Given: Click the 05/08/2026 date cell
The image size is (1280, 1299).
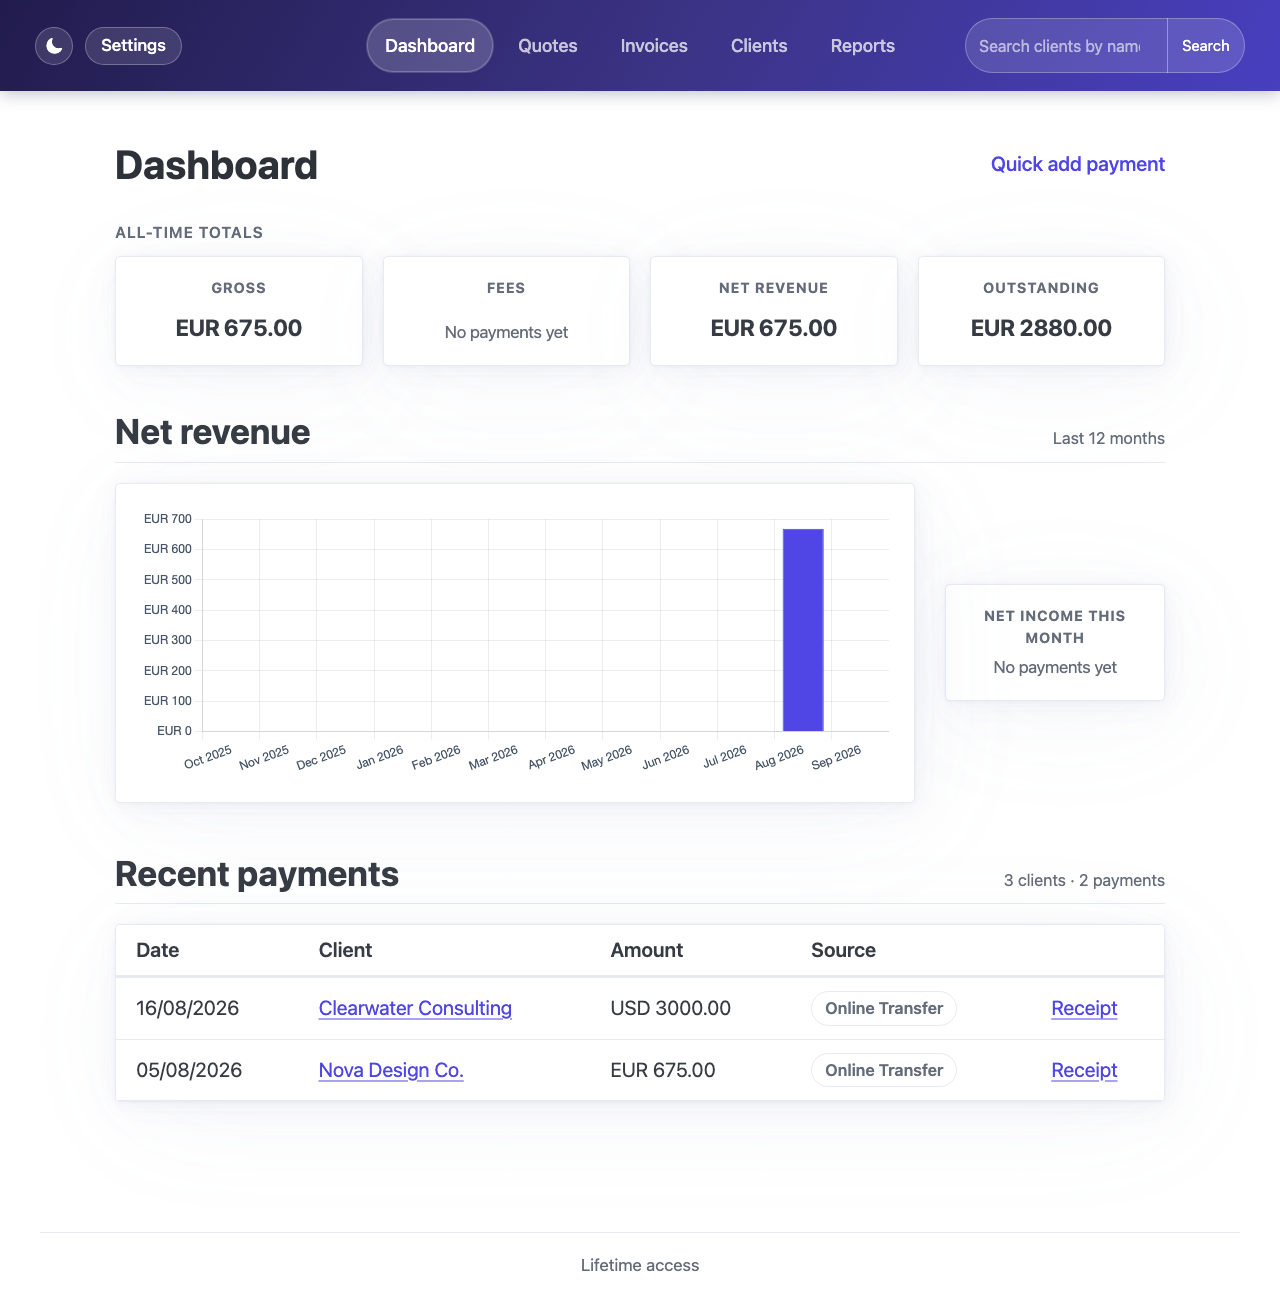Looking at the screenshot, I should 189,1070.
